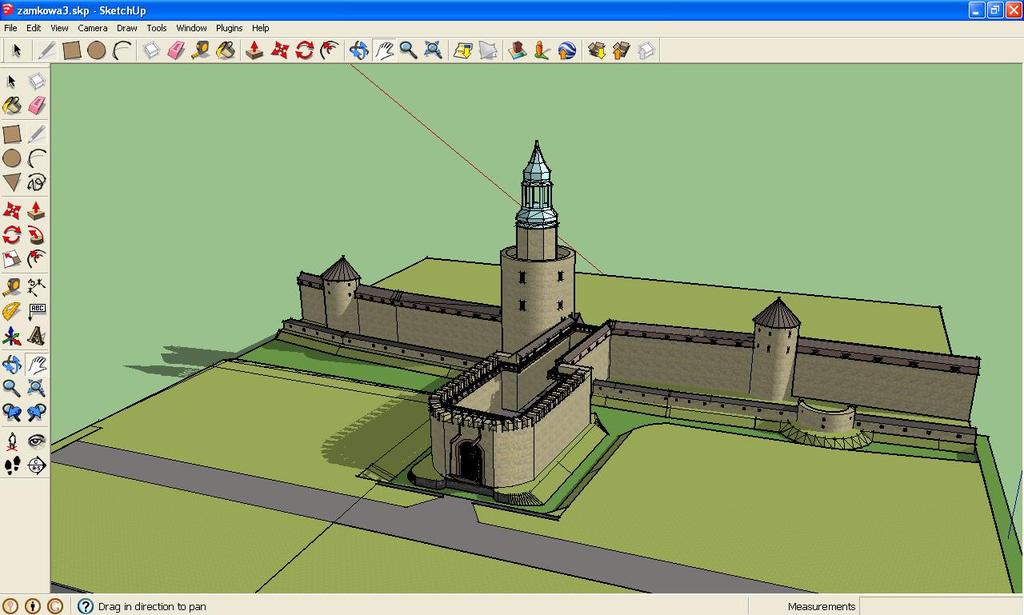Select the Position Camera tool
The image size is (1024, 615).
(x=12, y=441)
